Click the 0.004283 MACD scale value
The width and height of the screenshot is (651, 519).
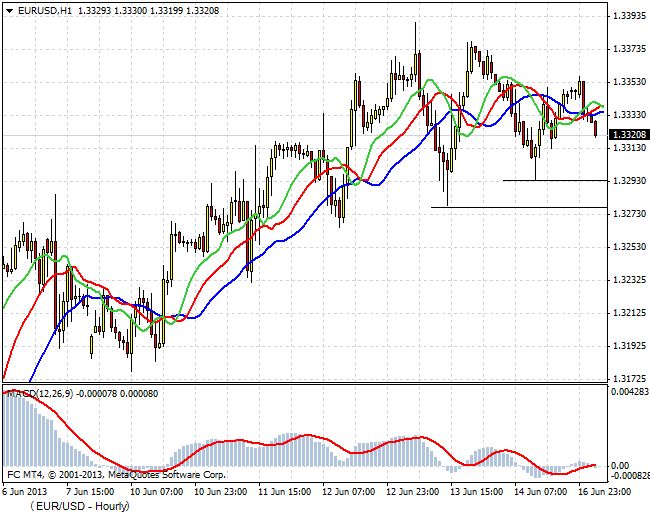click(x=629, y=392)
